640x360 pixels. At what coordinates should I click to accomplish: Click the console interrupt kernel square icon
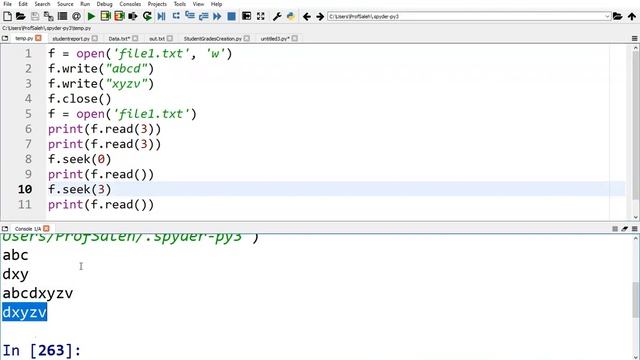coord(615,229)
